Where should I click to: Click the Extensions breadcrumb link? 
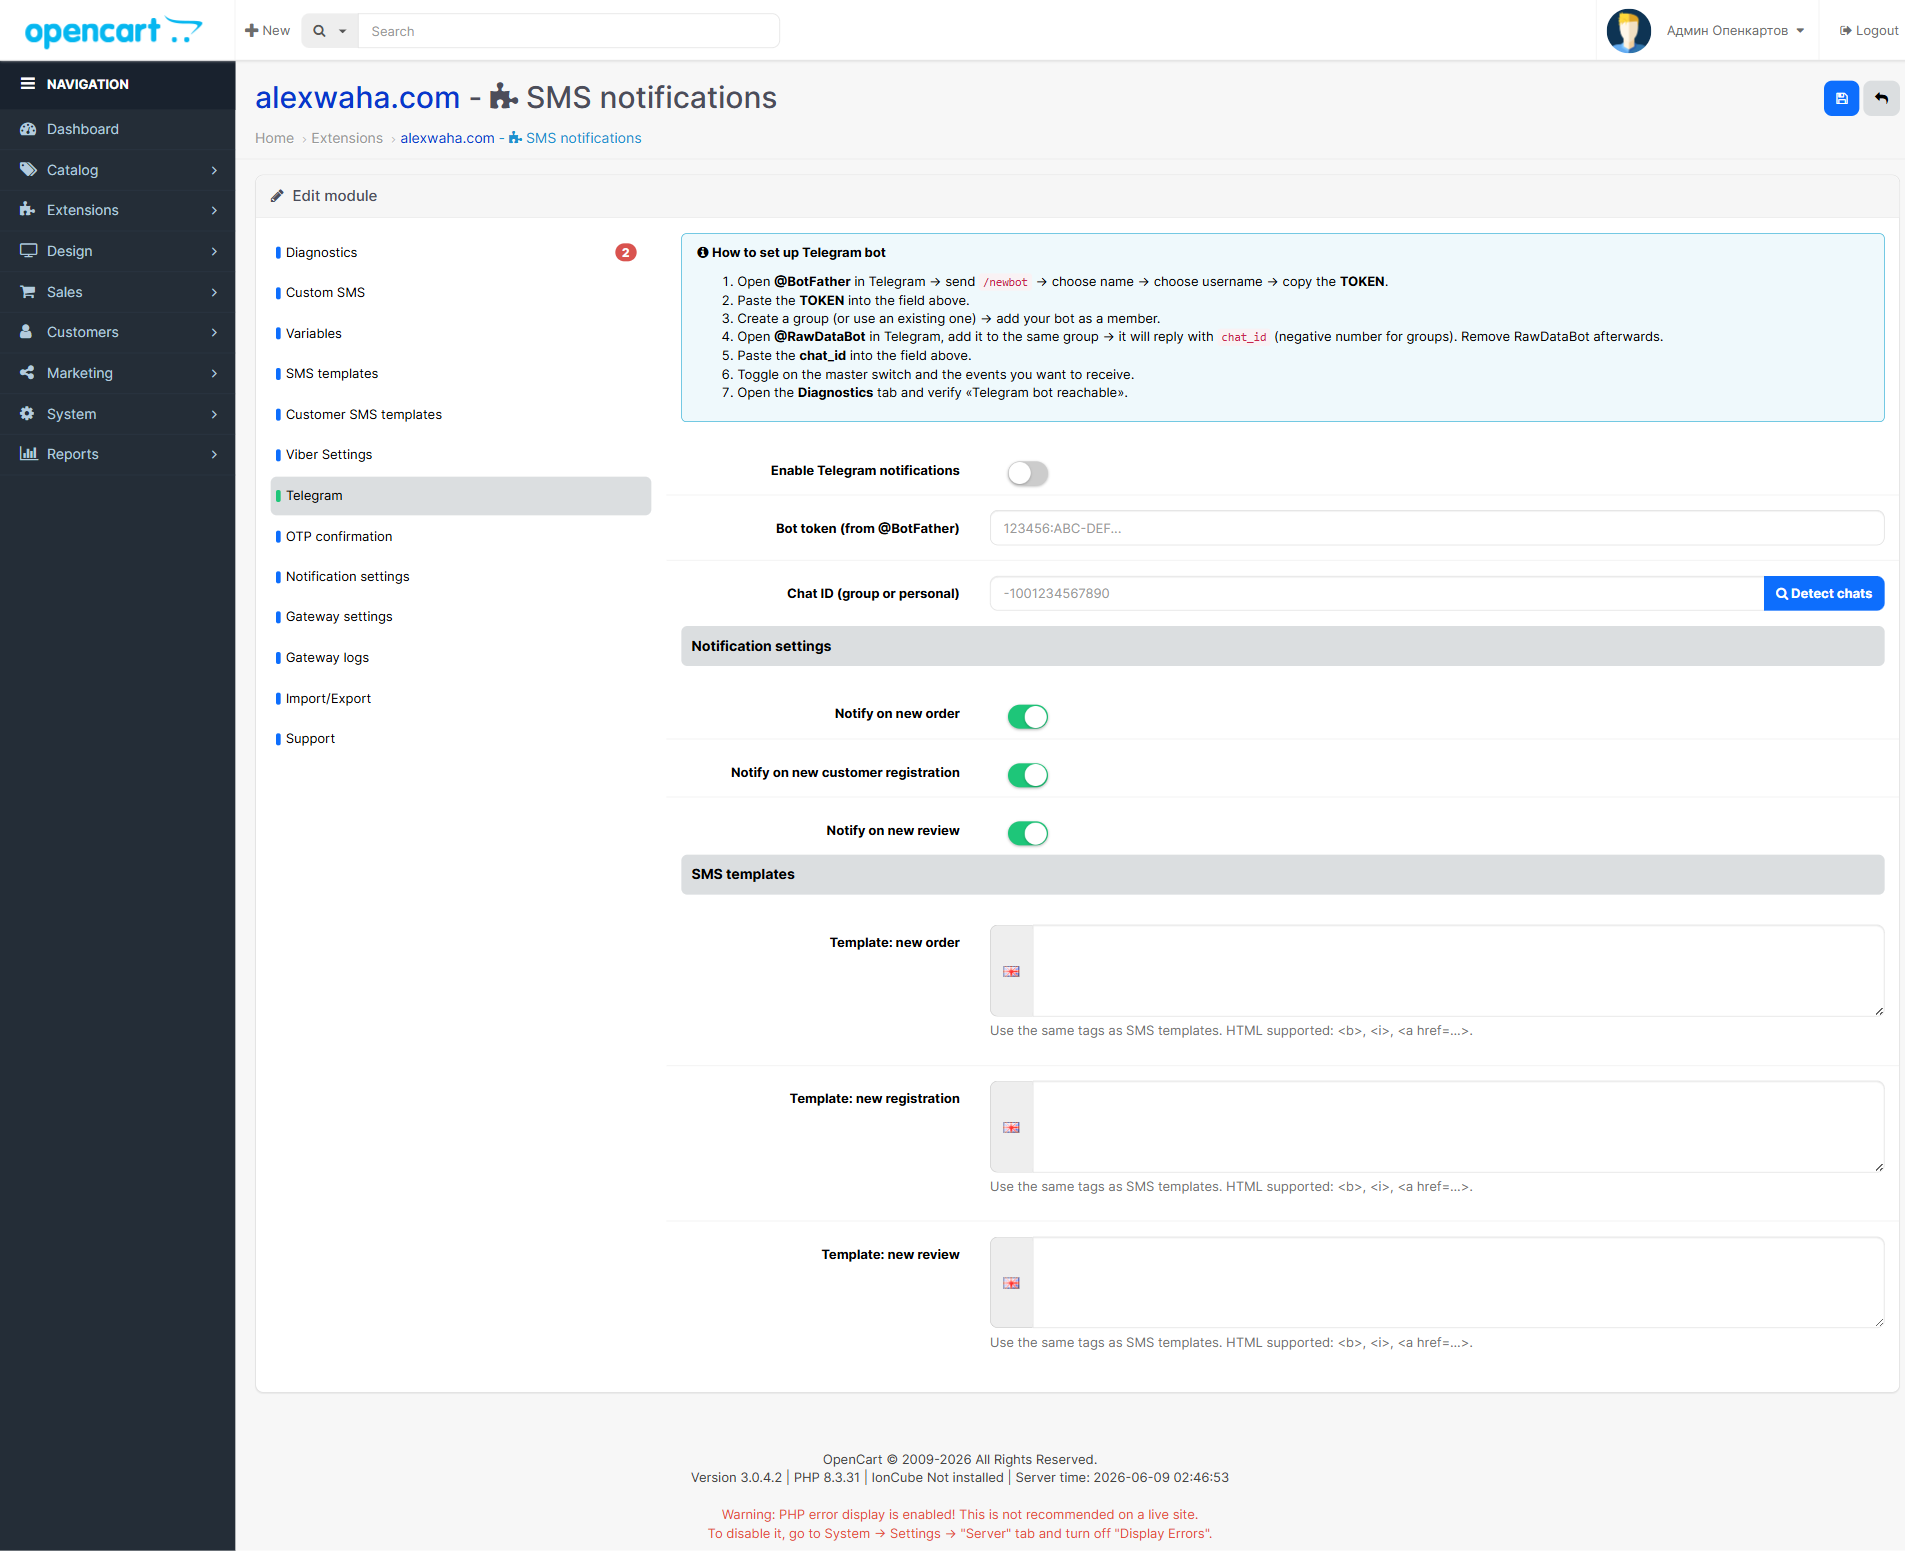click(x=347, y=138)
